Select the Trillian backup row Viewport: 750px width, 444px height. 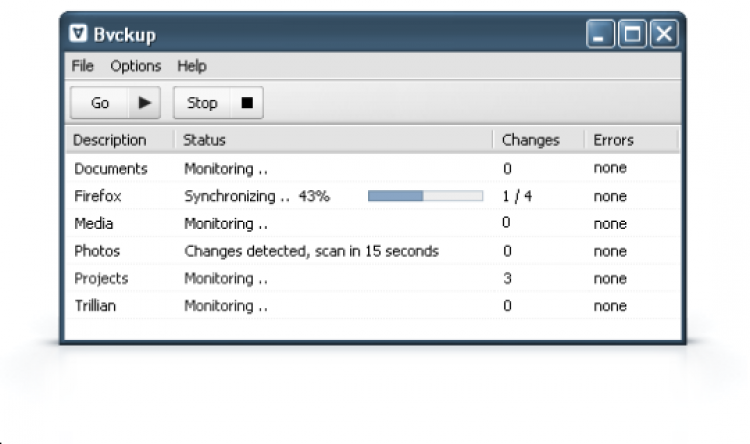point(95,306)
